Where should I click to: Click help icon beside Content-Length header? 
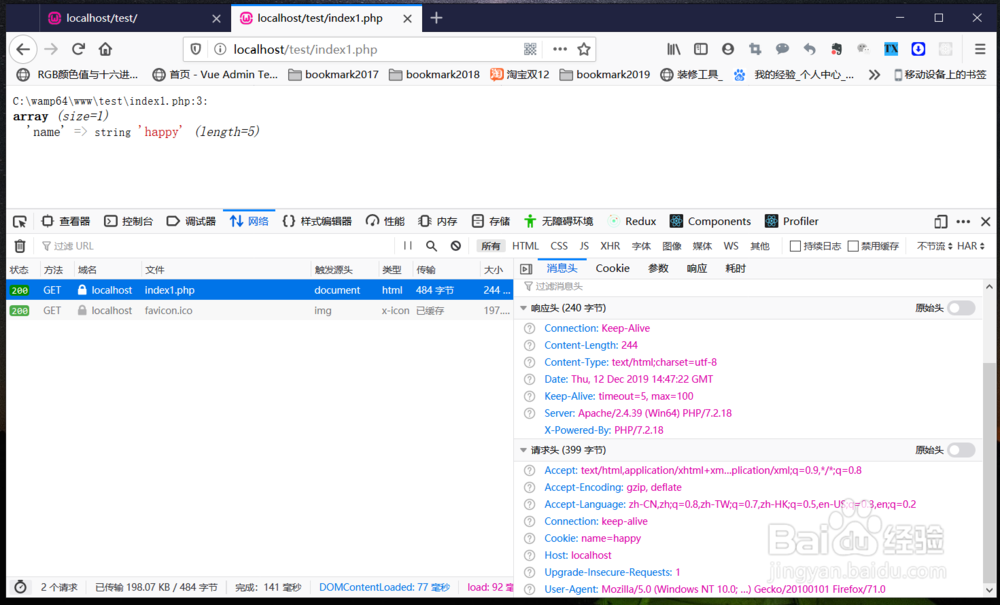[x=529, y=346]
